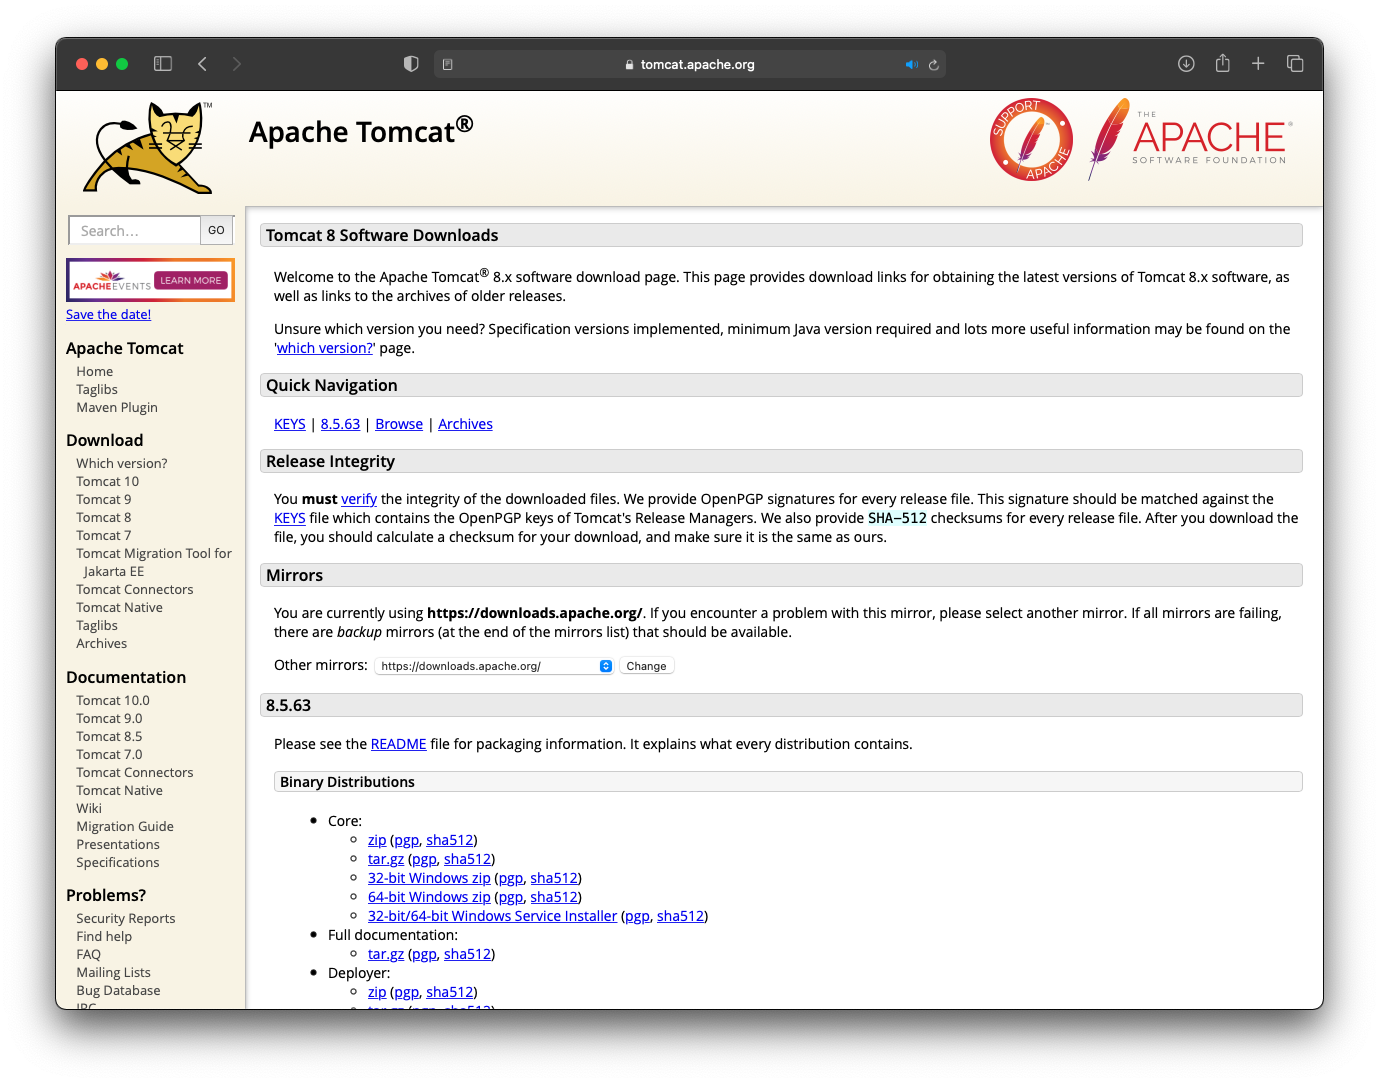The height and width of the screenshot is (1083, 1379).
Task: Jump to the 8.5.63 quick navigation link
Action: coord(340,424)
